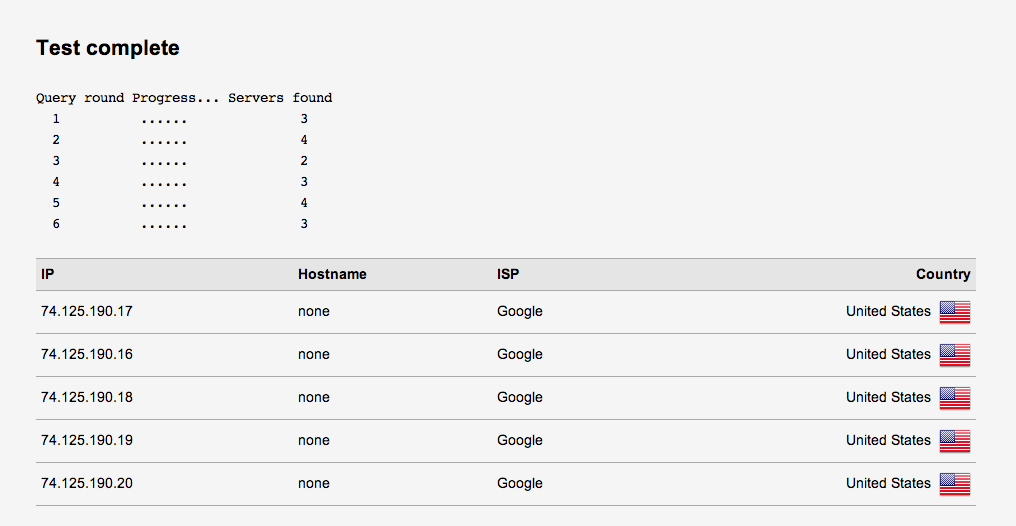Click the US flag for 74.125.190.17
1016x526 pixels.
coord(954,312)
